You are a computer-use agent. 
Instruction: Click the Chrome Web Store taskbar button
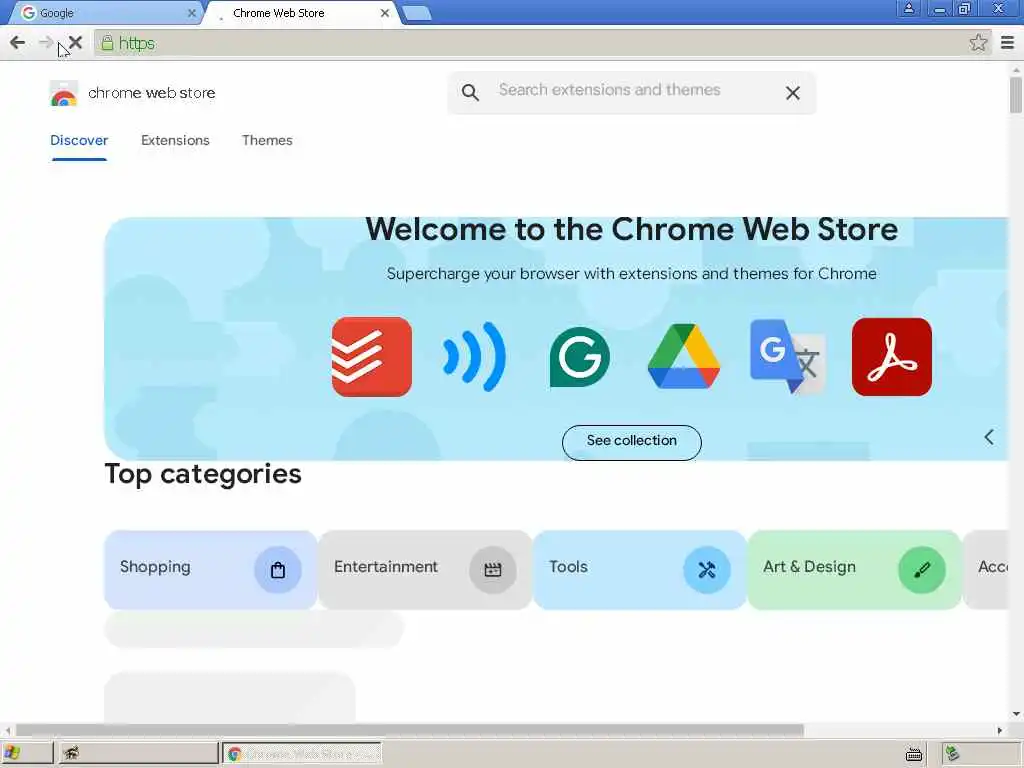pyautogui.click(x=302, y=753)
